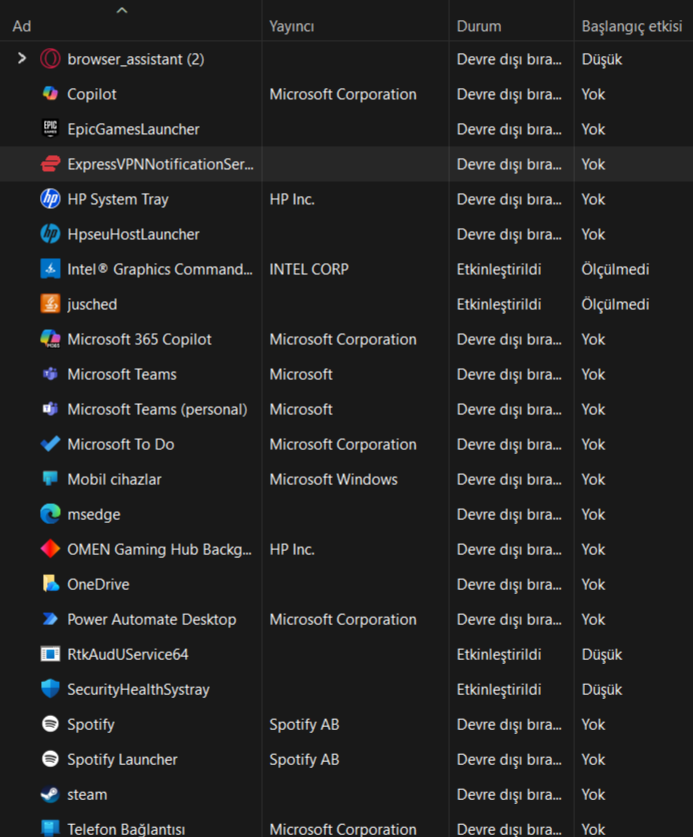Expand the browser_assistant (2) group
This screenshot has width=693, height=837.
22,58
